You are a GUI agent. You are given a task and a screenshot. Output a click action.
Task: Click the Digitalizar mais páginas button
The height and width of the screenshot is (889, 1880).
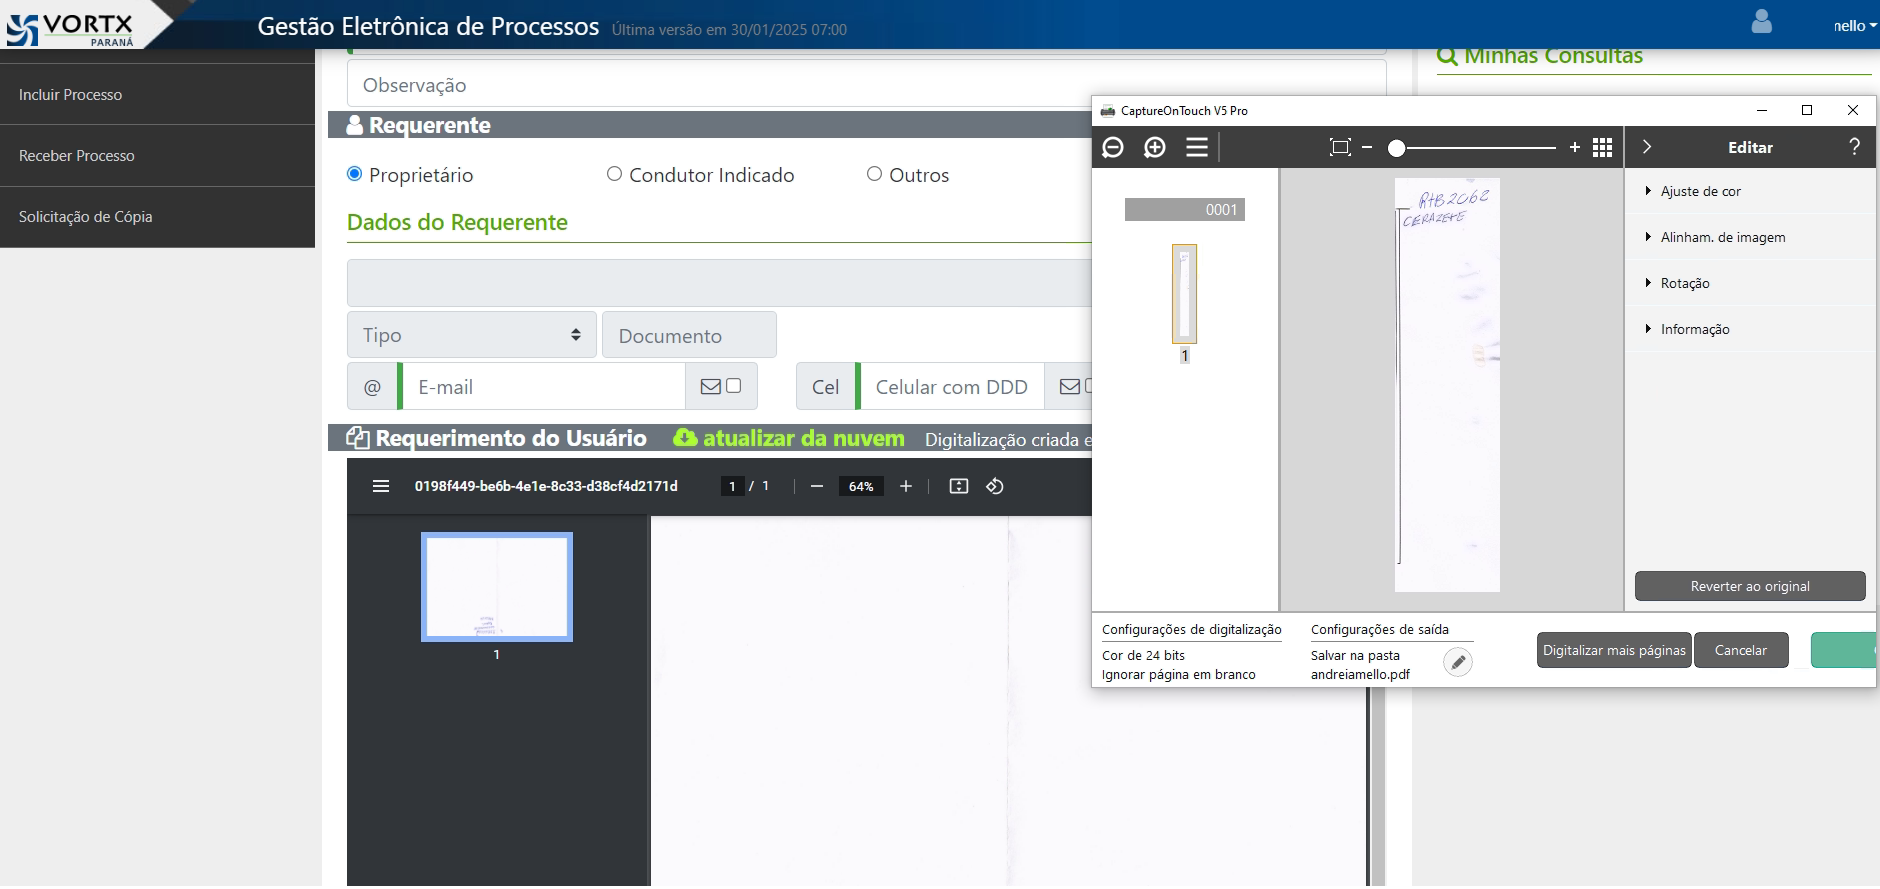(1614, 650)
